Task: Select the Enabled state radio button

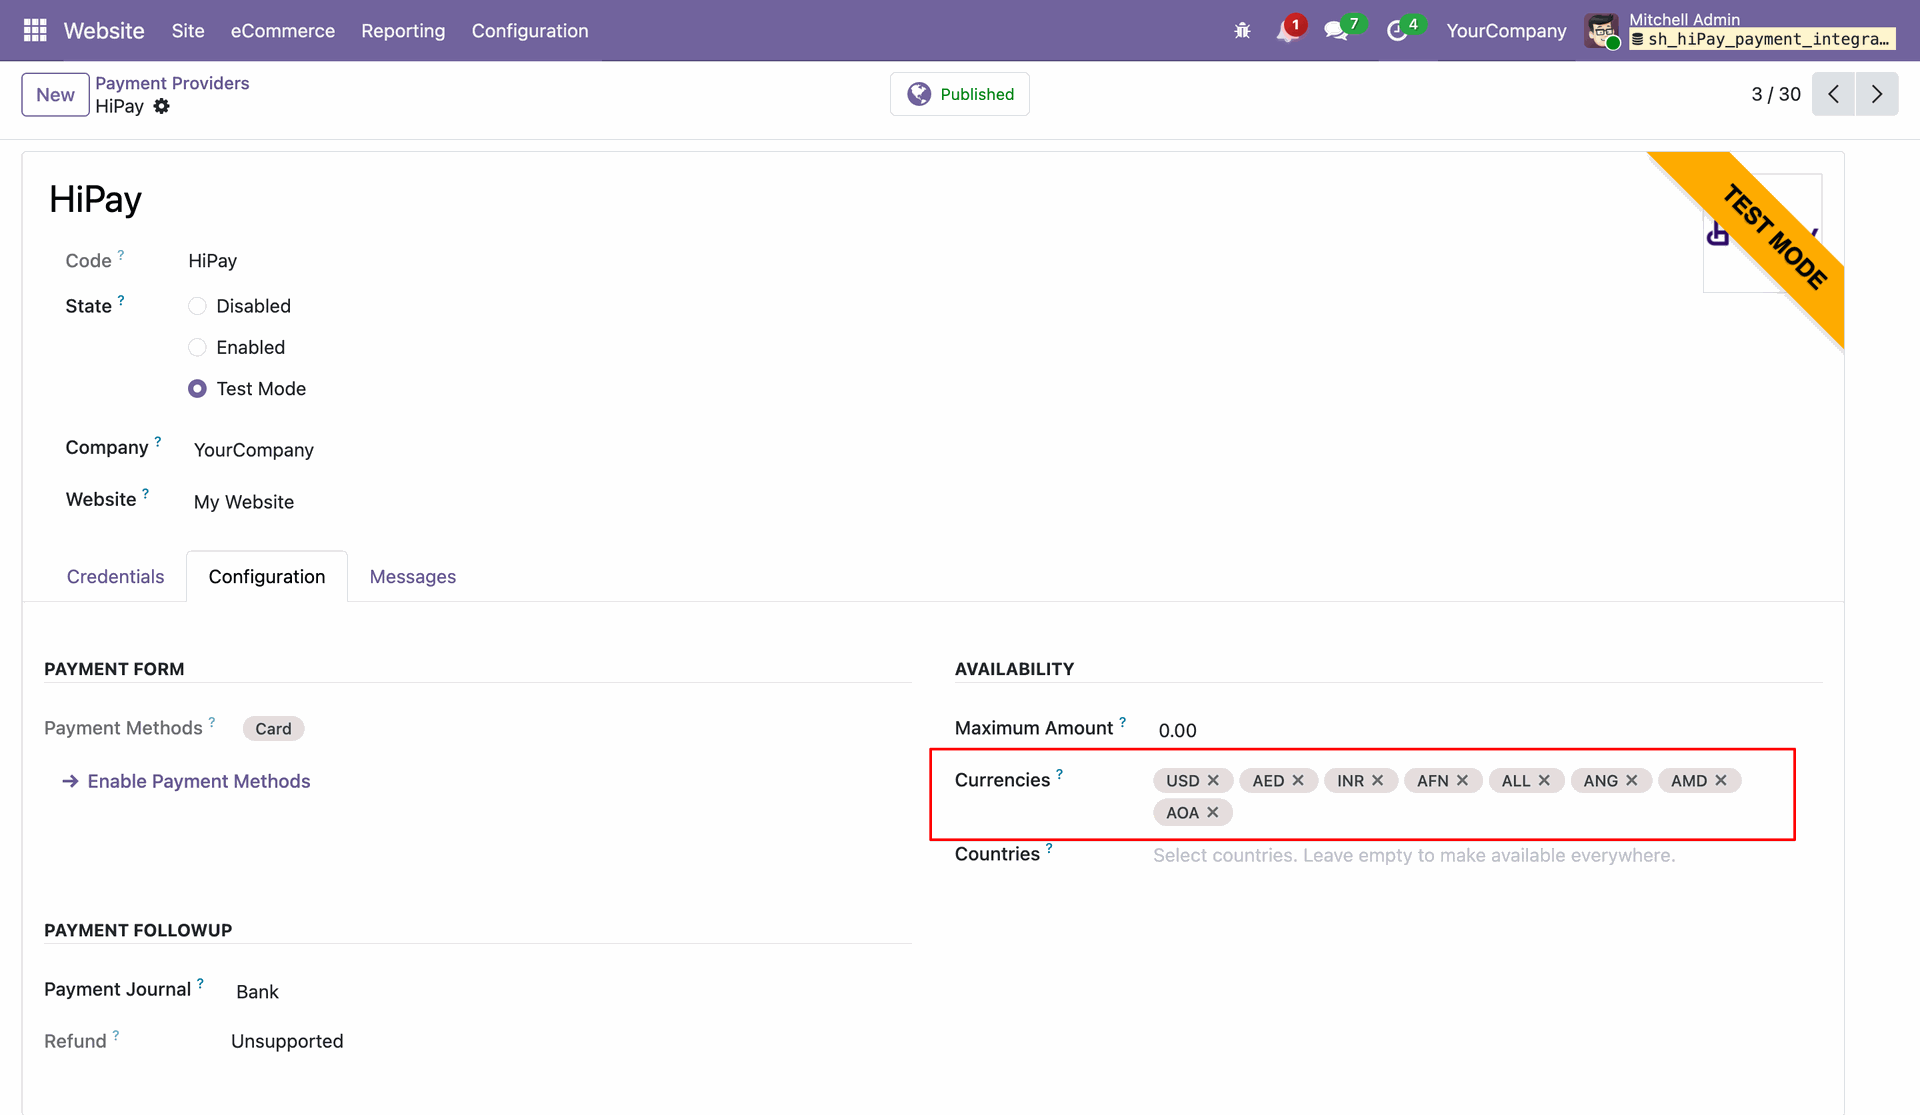Action: point(197,347)
